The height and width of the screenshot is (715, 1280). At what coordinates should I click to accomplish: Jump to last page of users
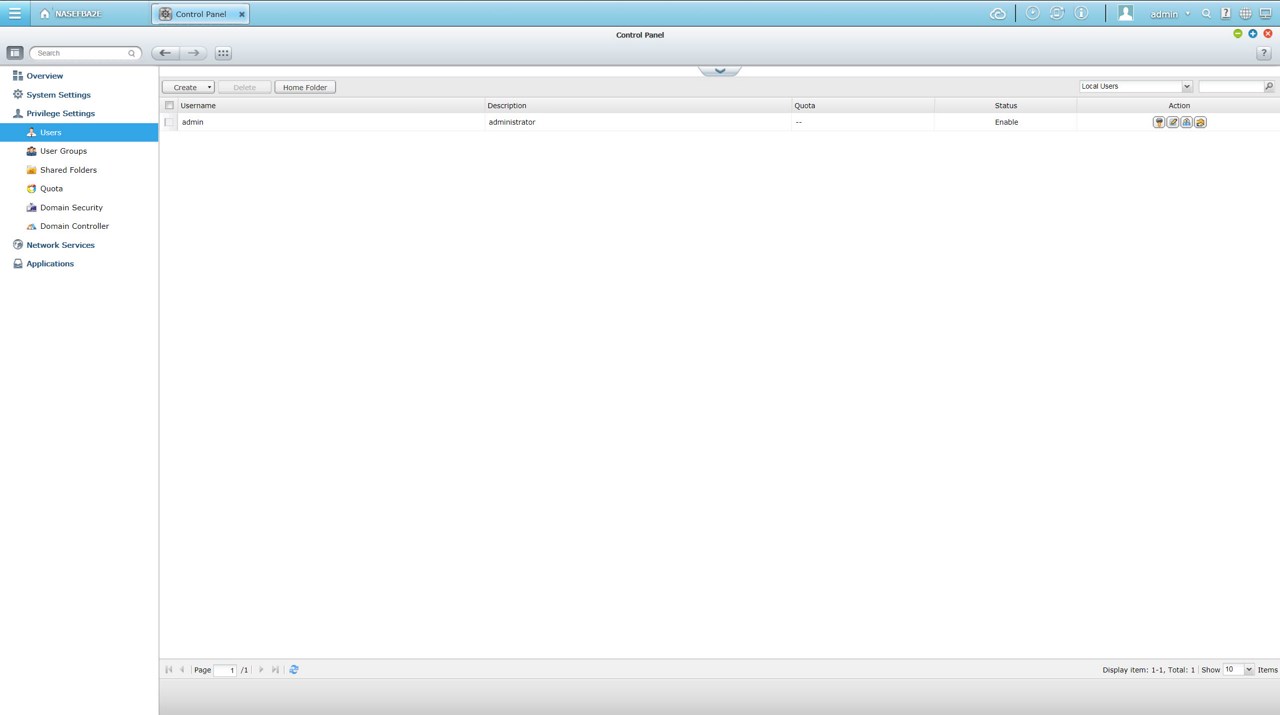275,670
